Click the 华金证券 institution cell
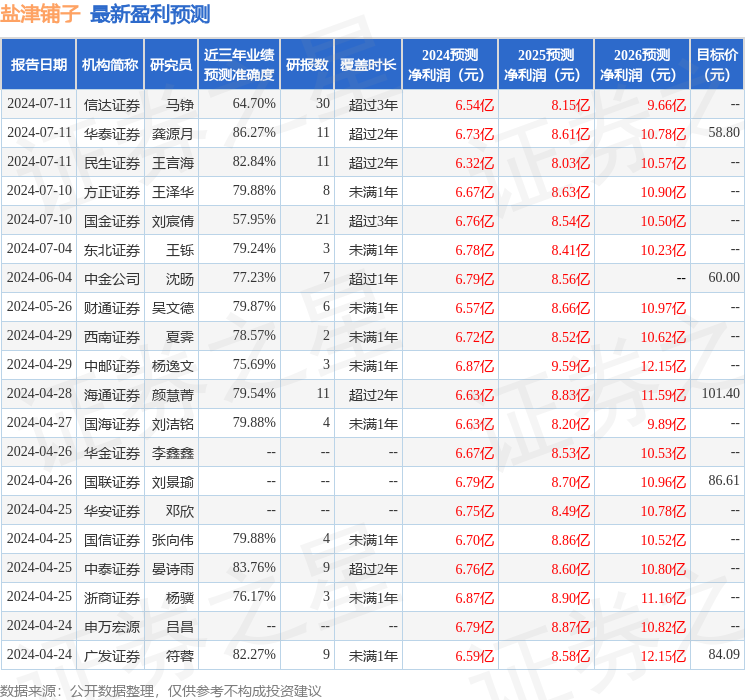The height and width of the screenshot is (700, 745). [x=112, y=452]
